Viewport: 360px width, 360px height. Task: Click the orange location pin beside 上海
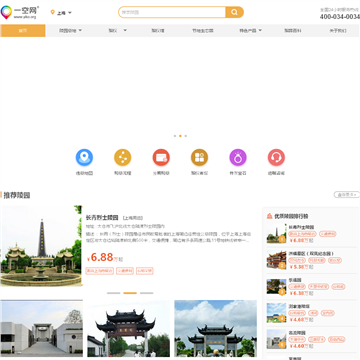pyautogui.click(x=52, y=12)
